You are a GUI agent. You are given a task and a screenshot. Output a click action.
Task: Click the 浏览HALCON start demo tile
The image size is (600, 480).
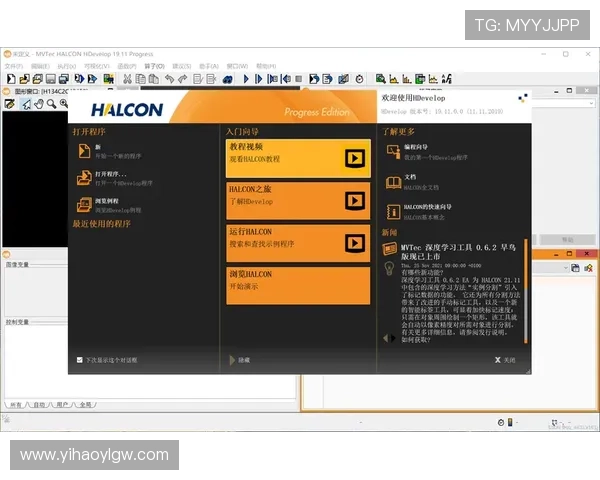coord(298,286)
